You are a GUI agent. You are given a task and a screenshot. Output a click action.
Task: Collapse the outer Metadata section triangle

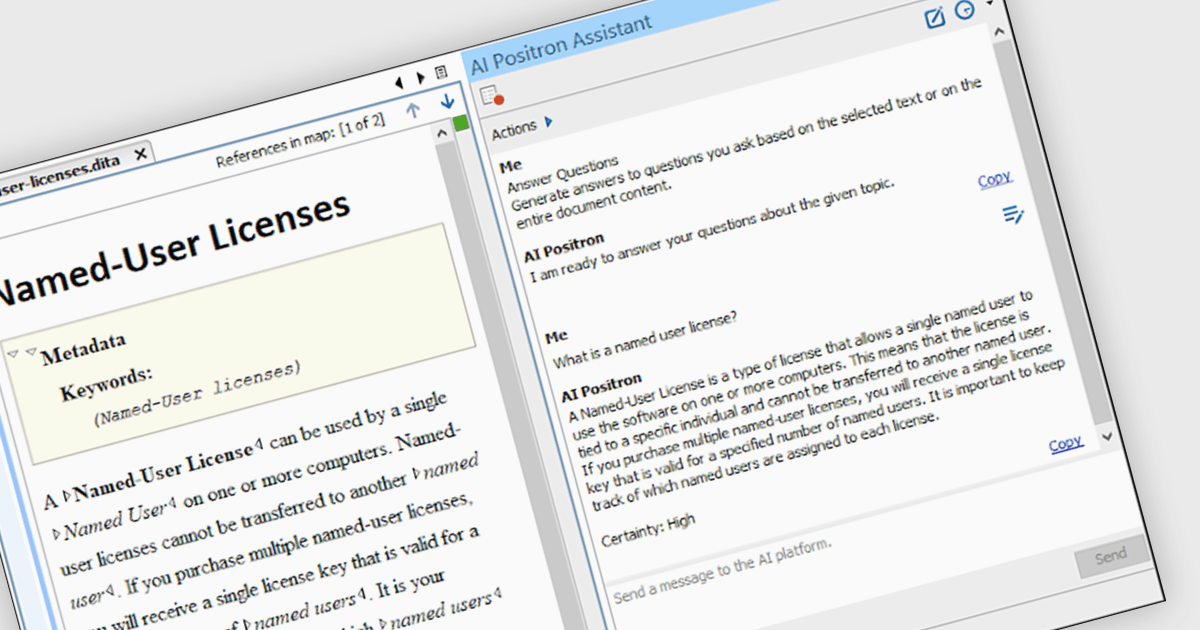tap(12, 352)
